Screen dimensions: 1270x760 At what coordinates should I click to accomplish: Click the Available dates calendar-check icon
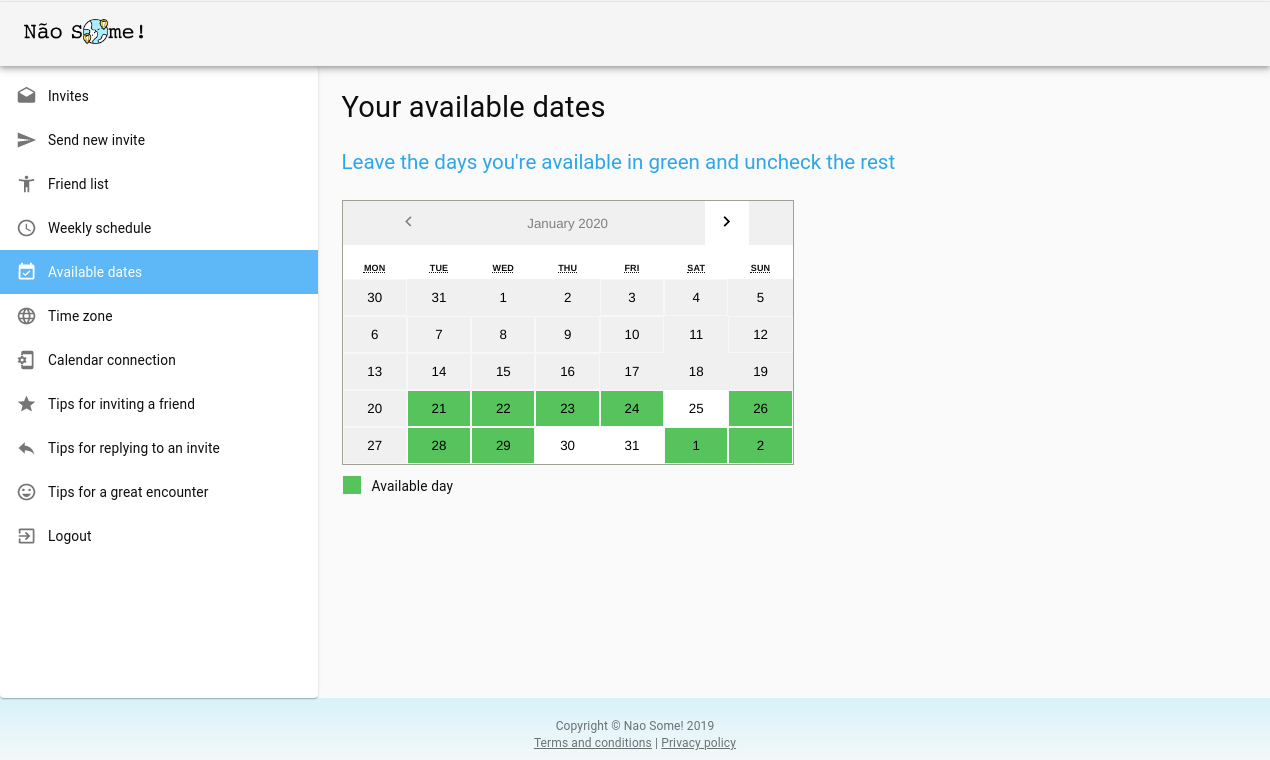click(x=27, y=272)
